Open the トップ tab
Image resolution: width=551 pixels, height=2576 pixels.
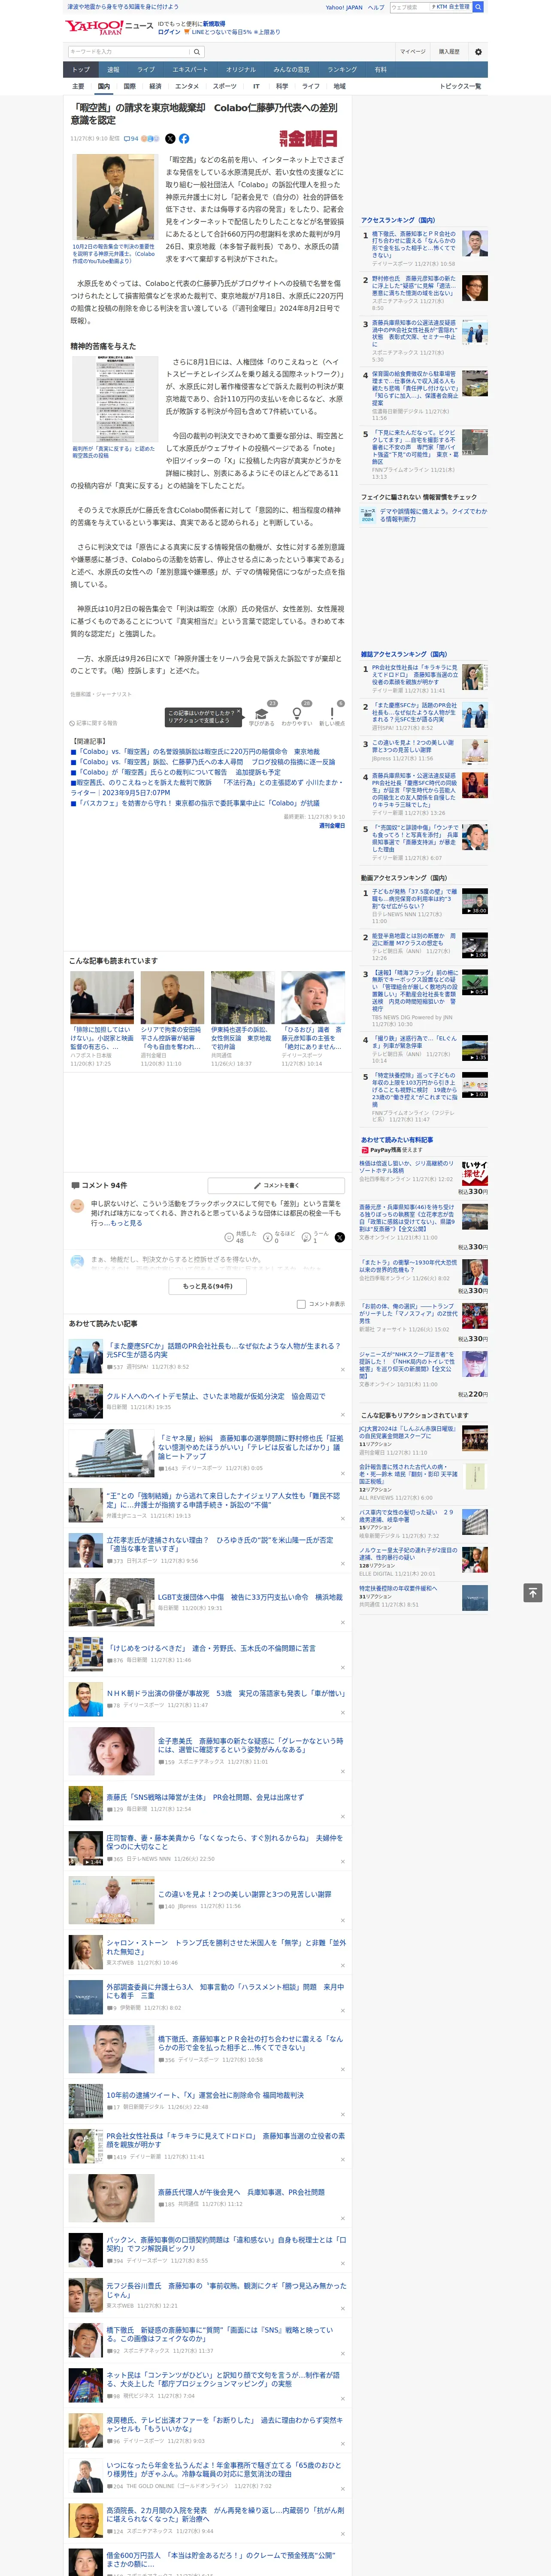pos(81,69)
